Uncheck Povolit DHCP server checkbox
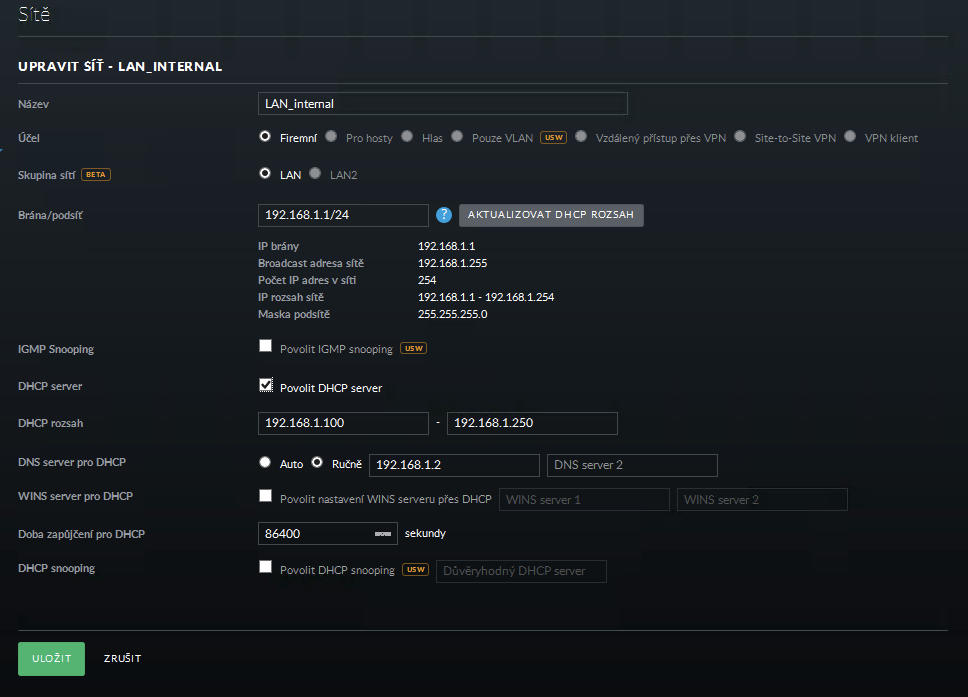The image size is (968, 697). (x=265, y=385)
